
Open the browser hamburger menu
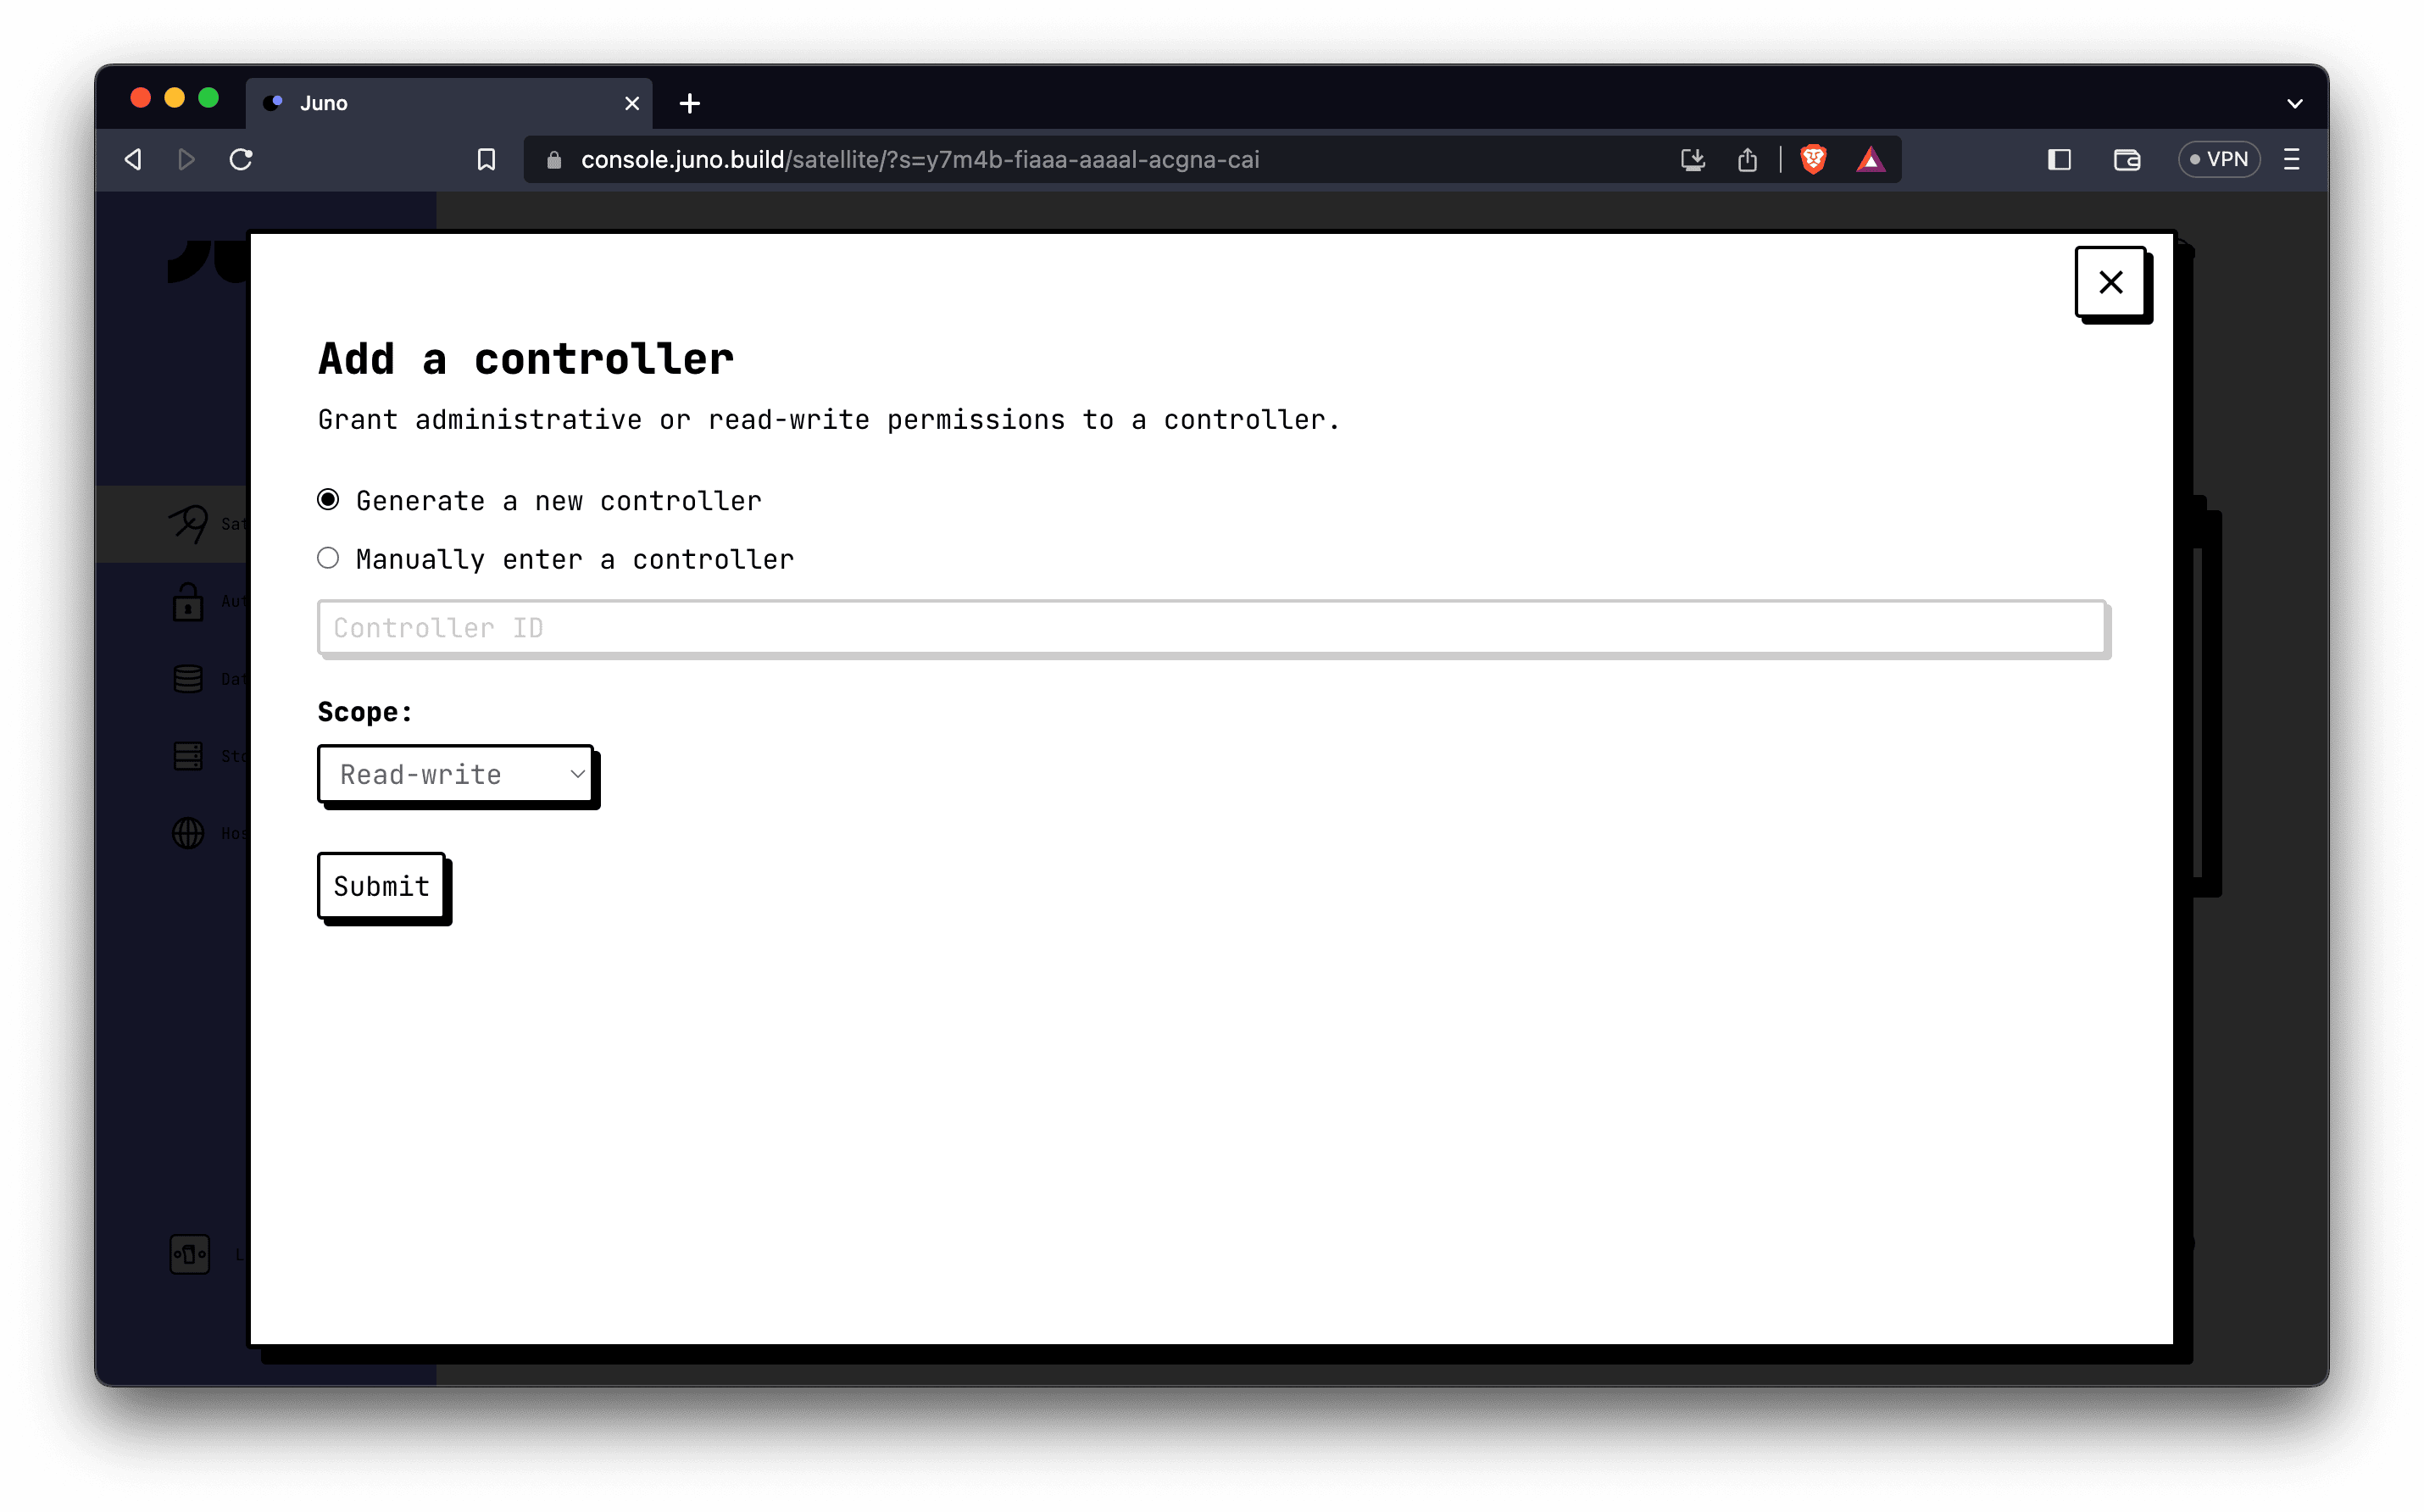pyautogui.click(x=2291, y=159)
